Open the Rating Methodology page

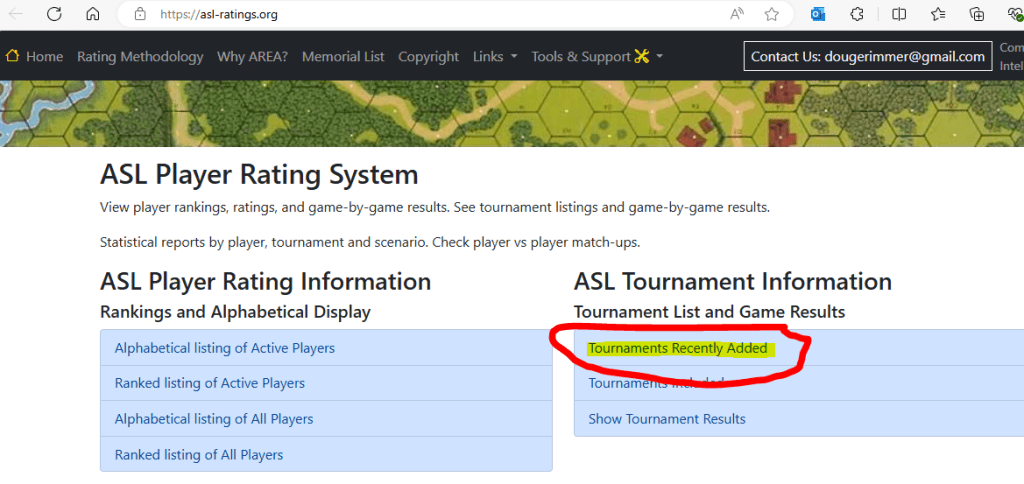point(140,57)
